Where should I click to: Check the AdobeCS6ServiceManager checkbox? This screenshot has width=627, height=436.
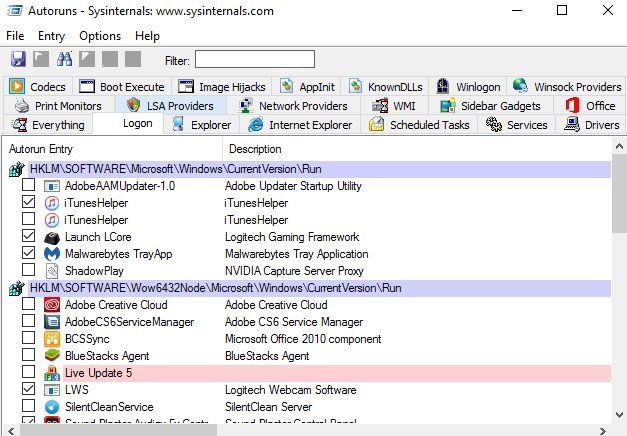[x=28, y=320]
